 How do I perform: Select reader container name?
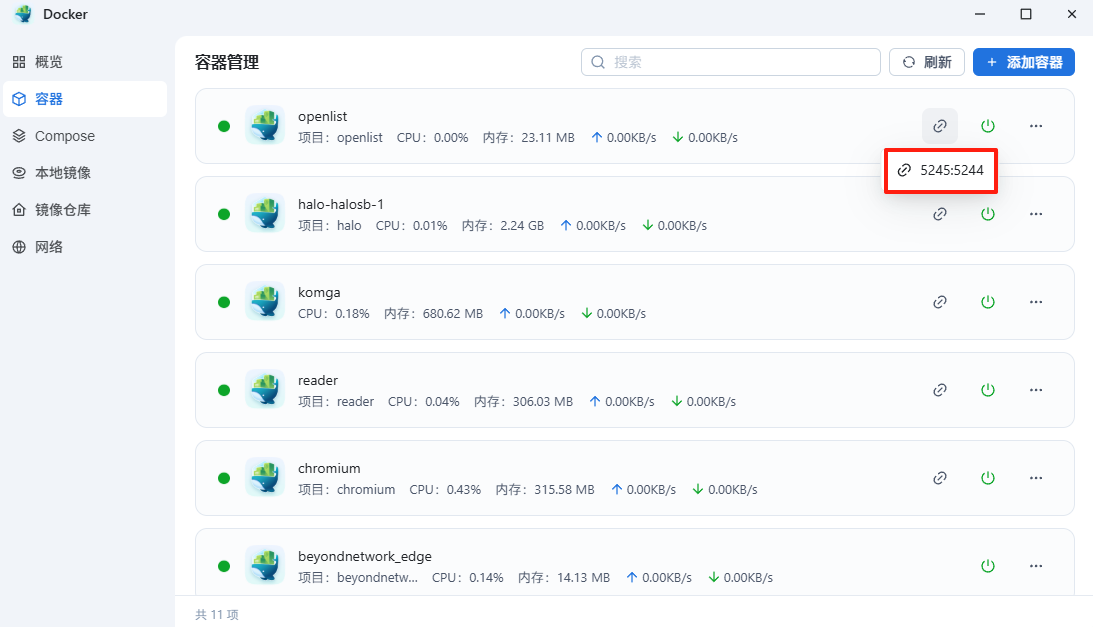(x=318, y=380)
